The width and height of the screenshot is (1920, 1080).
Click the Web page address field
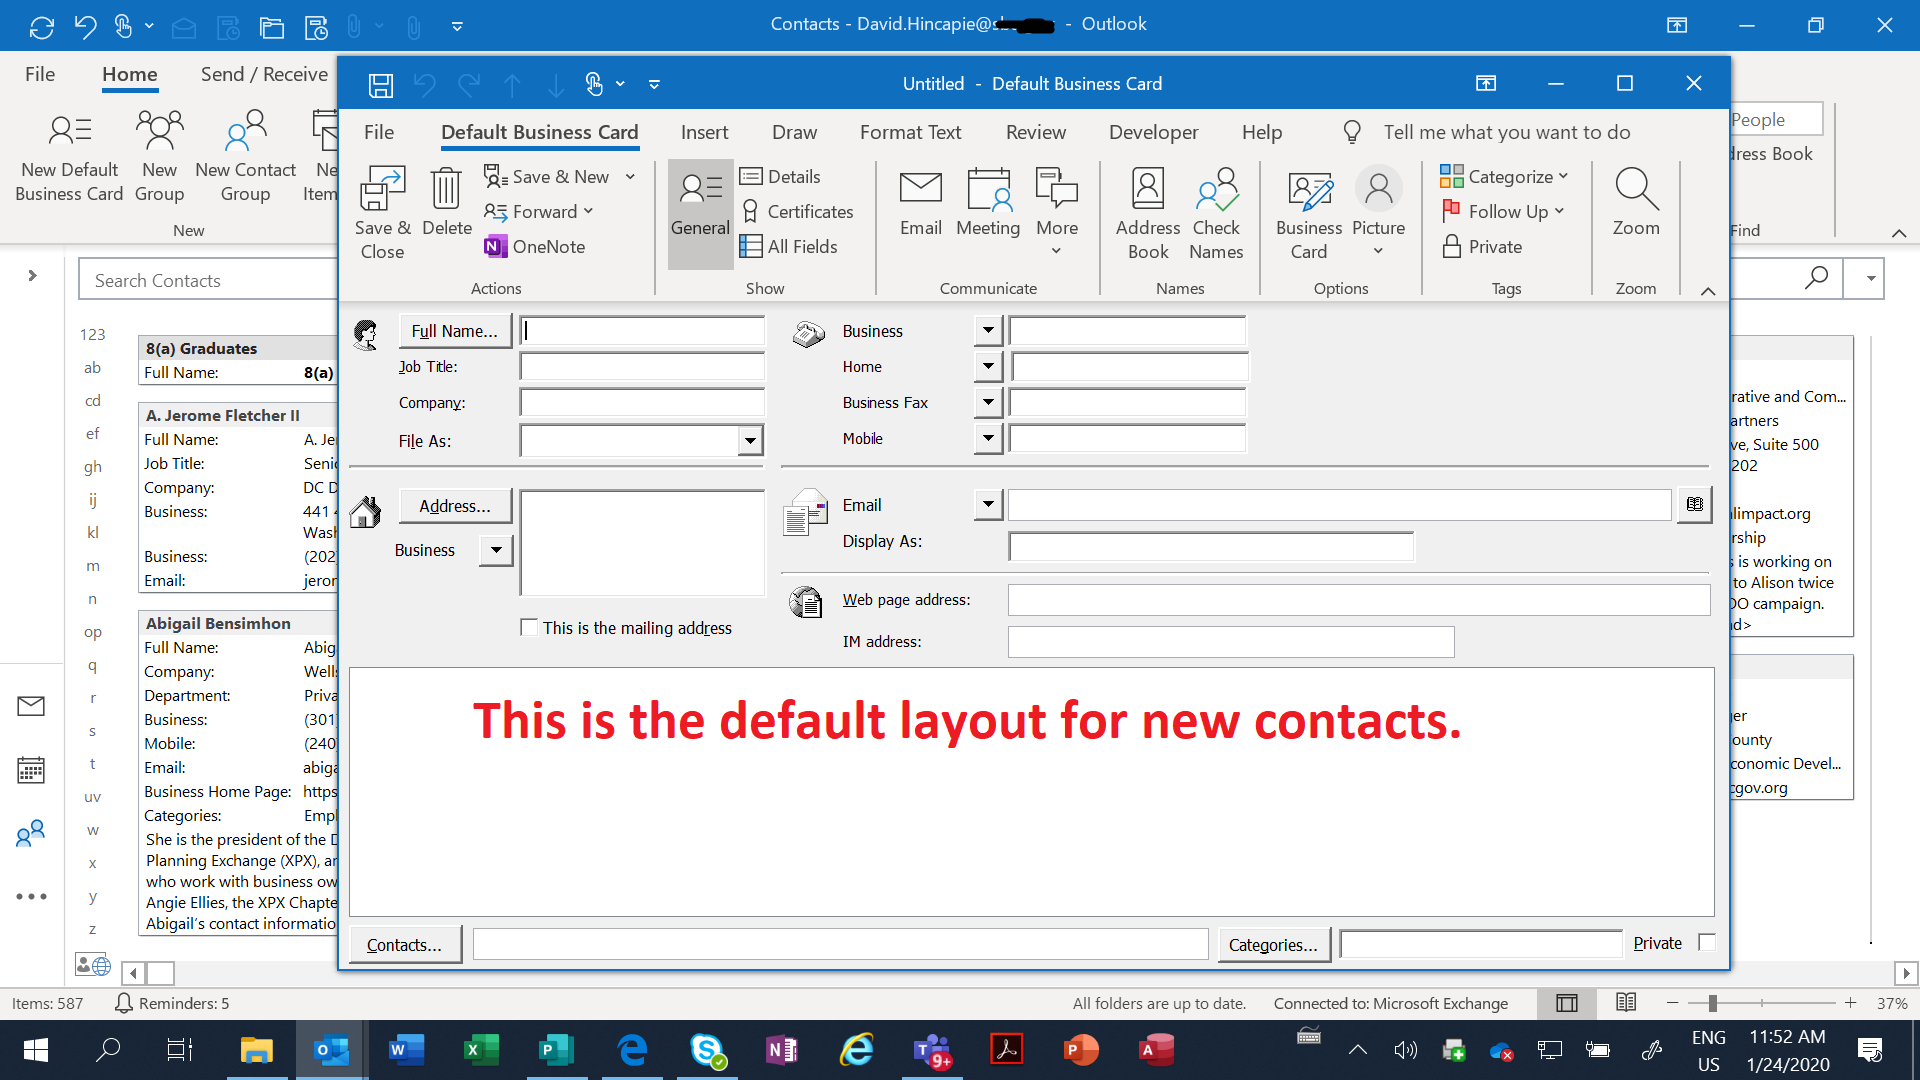click(x=1359, y=600)
